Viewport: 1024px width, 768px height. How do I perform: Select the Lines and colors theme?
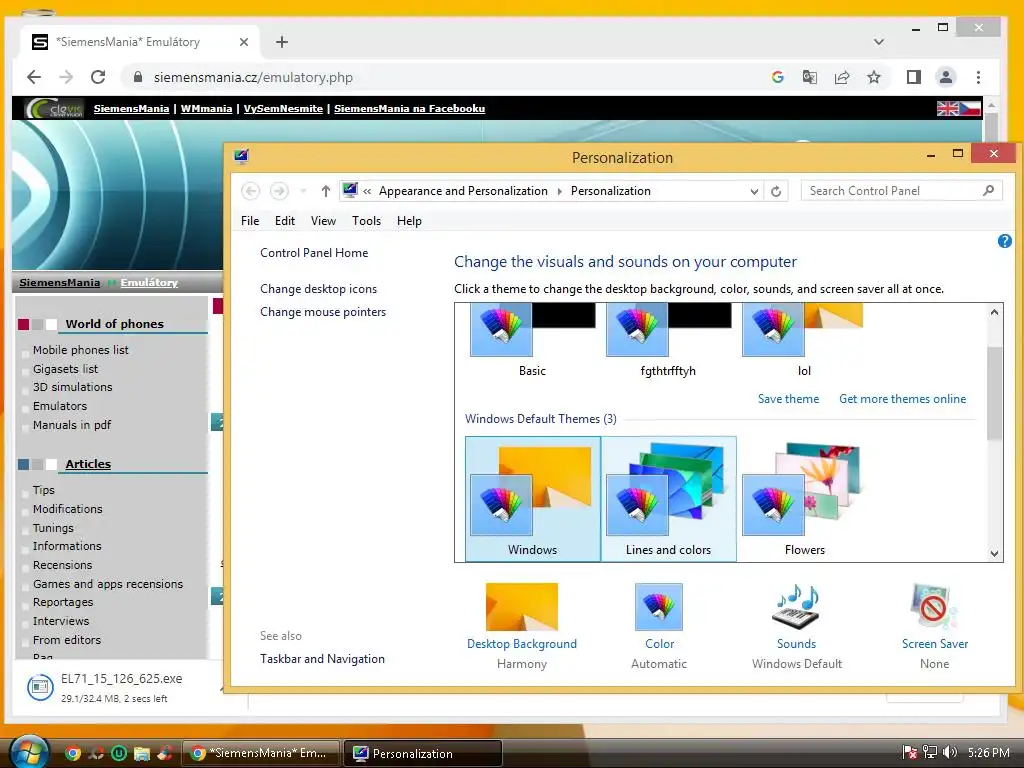point(669,499)
